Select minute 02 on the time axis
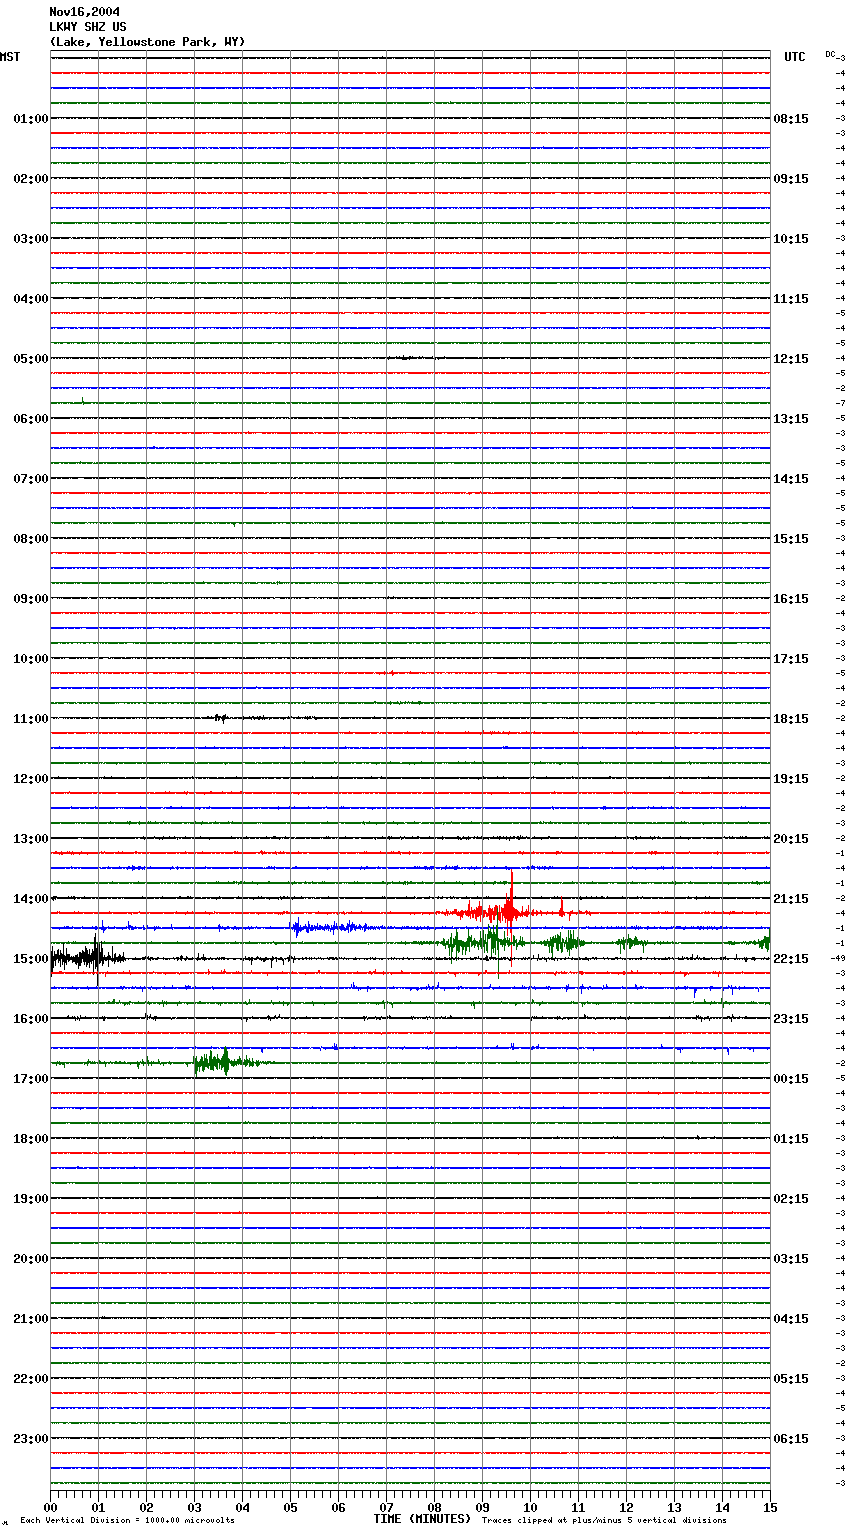Viewport: 850px width, 1534px height. (146, 1507)
